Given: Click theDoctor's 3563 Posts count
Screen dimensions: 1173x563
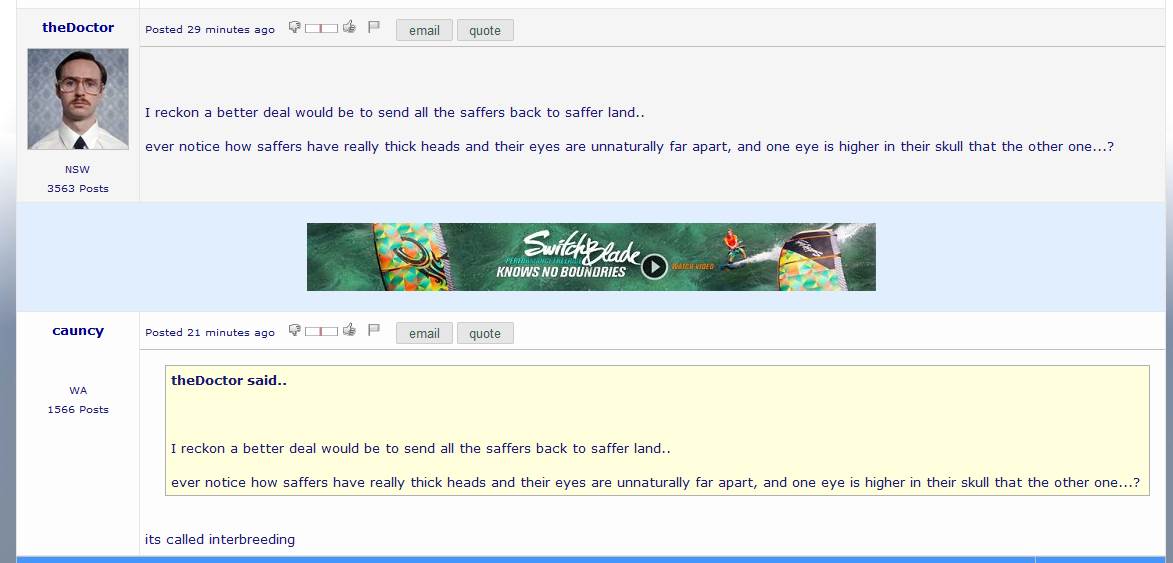Looking at the screenshot, I should (x=78, y=188).
